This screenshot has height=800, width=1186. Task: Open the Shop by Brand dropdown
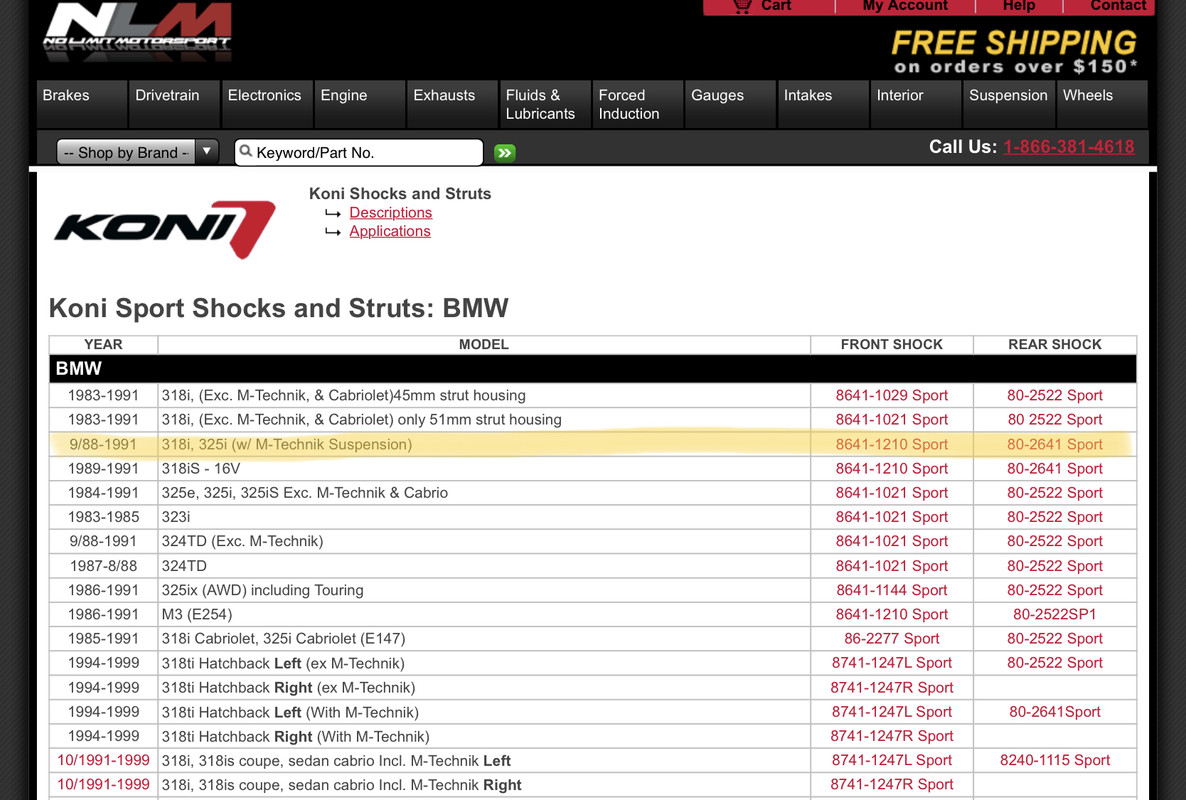pos(138,152)
